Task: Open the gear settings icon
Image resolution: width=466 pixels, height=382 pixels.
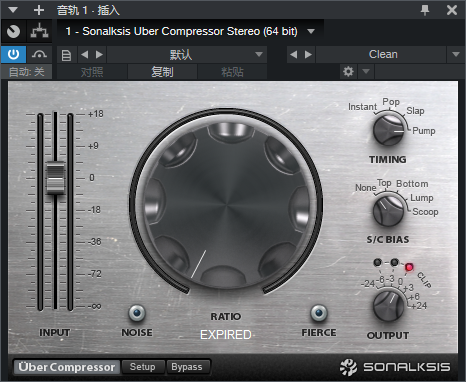Action: 348,71
